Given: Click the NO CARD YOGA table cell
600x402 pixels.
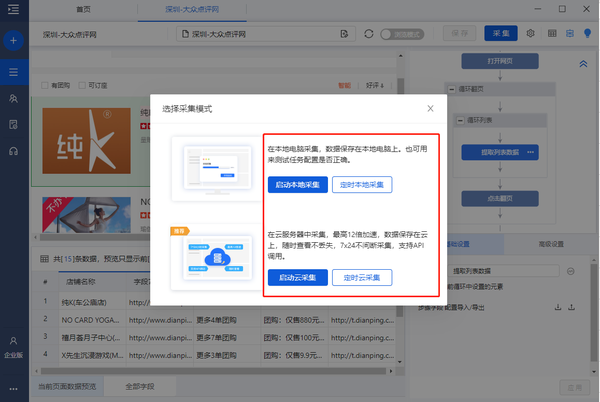Looking at the screenshot, I should click(93, 320).
